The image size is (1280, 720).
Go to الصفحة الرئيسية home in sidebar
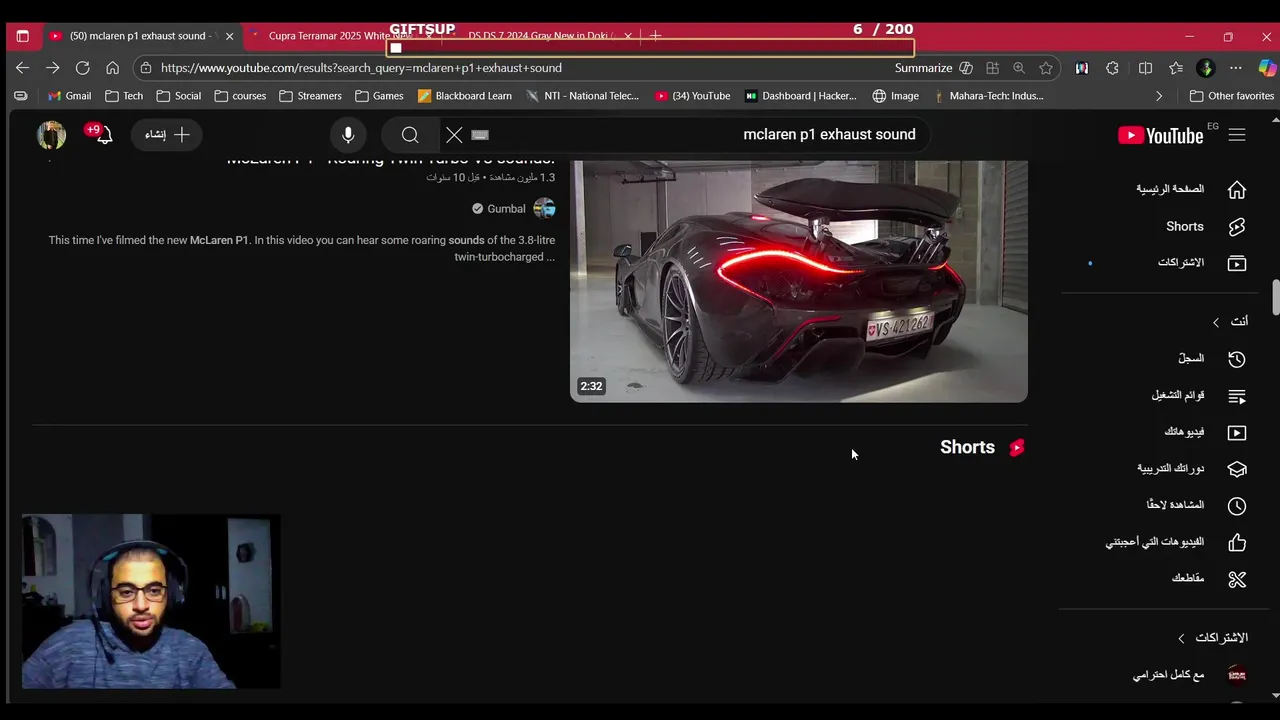[1190, 189]
